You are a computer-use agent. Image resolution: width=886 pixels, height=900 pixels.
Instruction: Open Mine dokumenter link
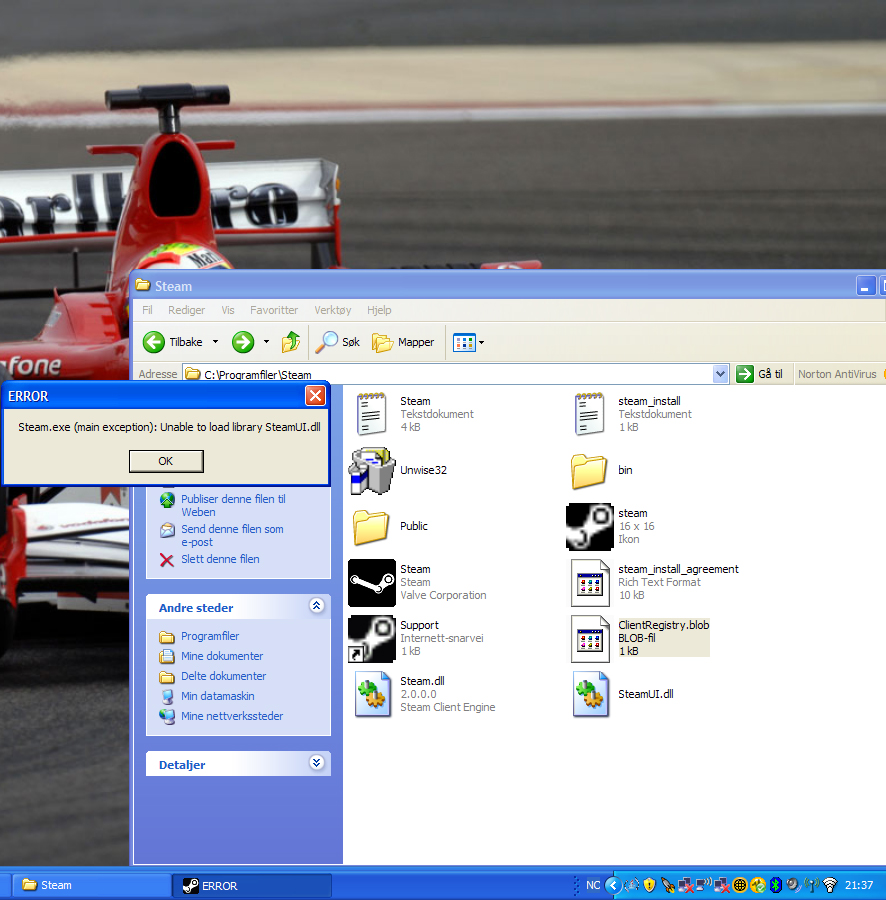click(x=222, y=656)
